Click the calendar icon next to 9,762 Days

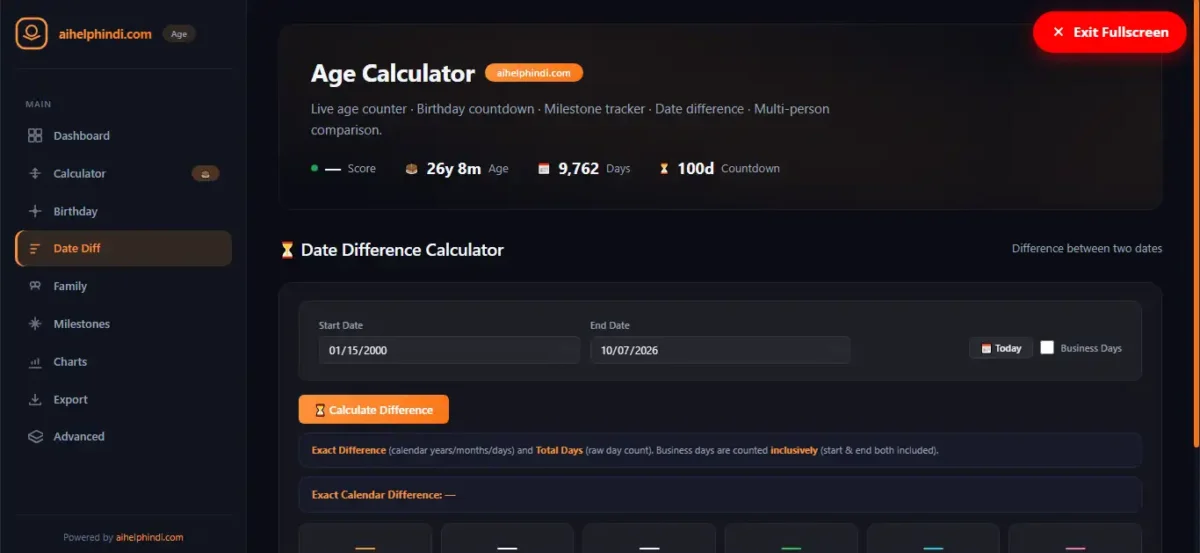pos(544,169)
